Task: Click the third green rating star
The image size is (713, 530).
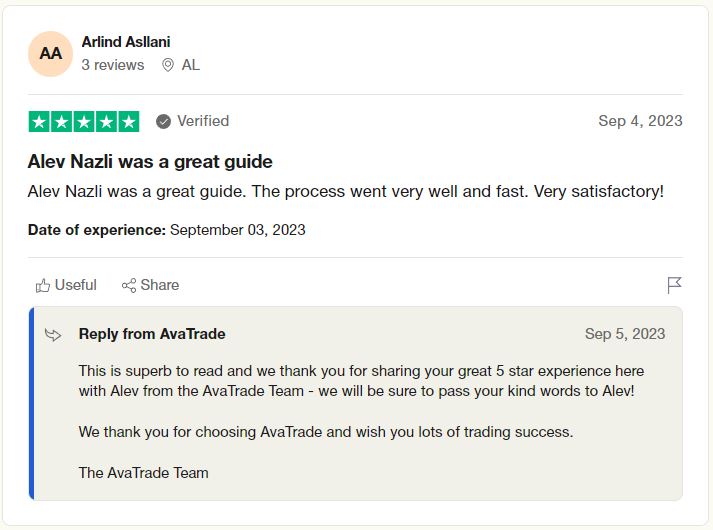Action: pos(84,122)
